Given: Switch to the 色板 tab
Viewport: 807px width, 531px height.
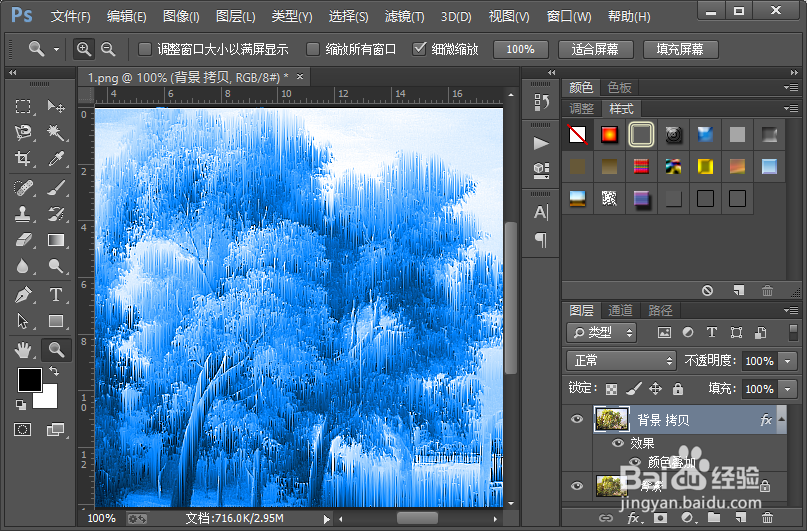Looking at the screenshot, I should pos(619,87).
